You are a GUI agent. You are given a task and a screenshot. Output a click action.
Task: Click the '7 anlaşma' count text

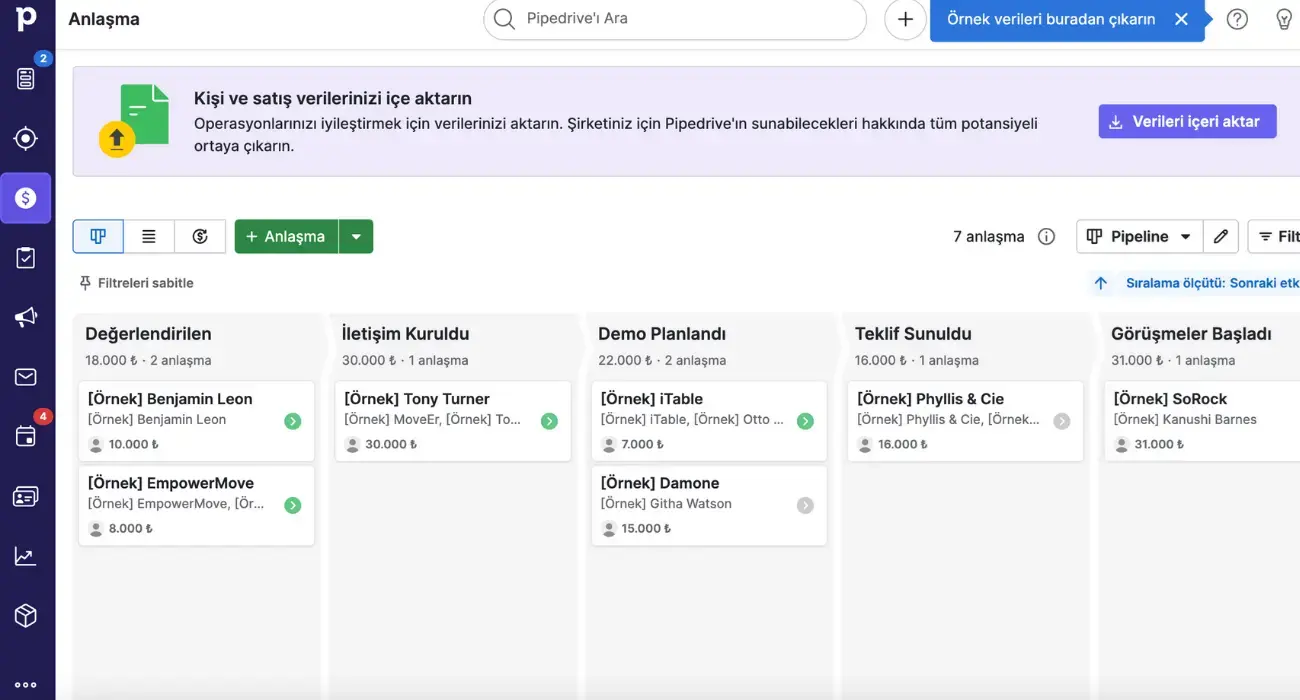[989, 237]
